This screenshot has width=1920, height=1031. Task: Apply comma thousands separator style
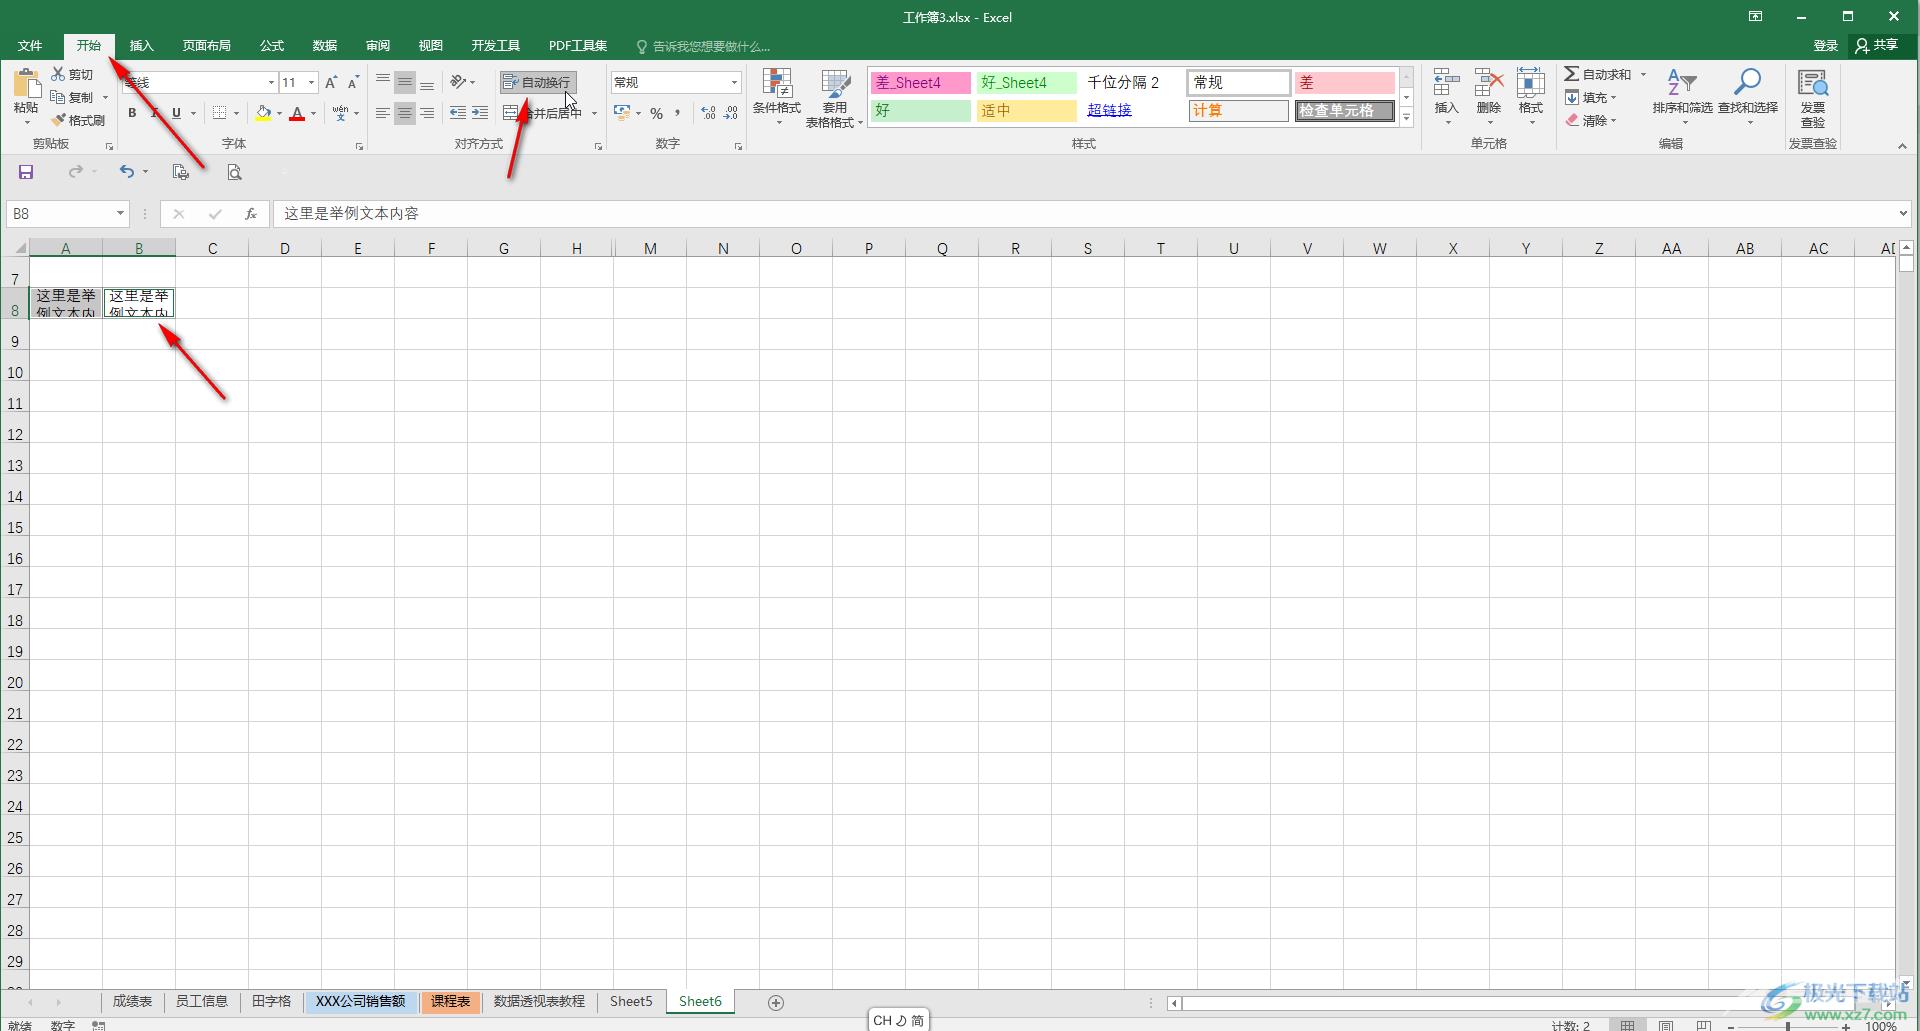[677, 113]
